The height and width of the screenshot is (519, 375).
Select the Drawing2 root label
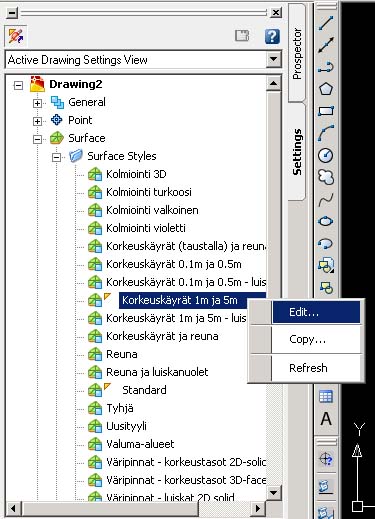(x=76, y=84)
